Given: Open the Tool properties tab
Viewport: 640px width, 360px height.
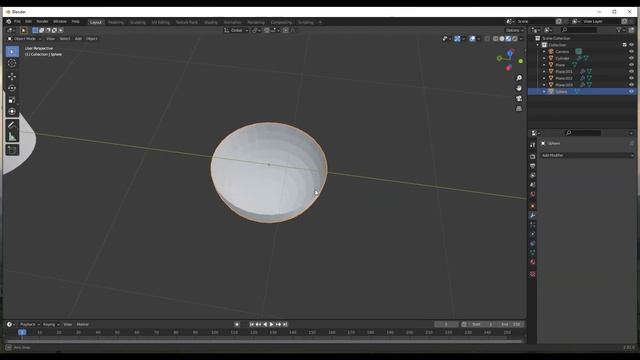Looking at the screenshot, I should tap(532, 145).
